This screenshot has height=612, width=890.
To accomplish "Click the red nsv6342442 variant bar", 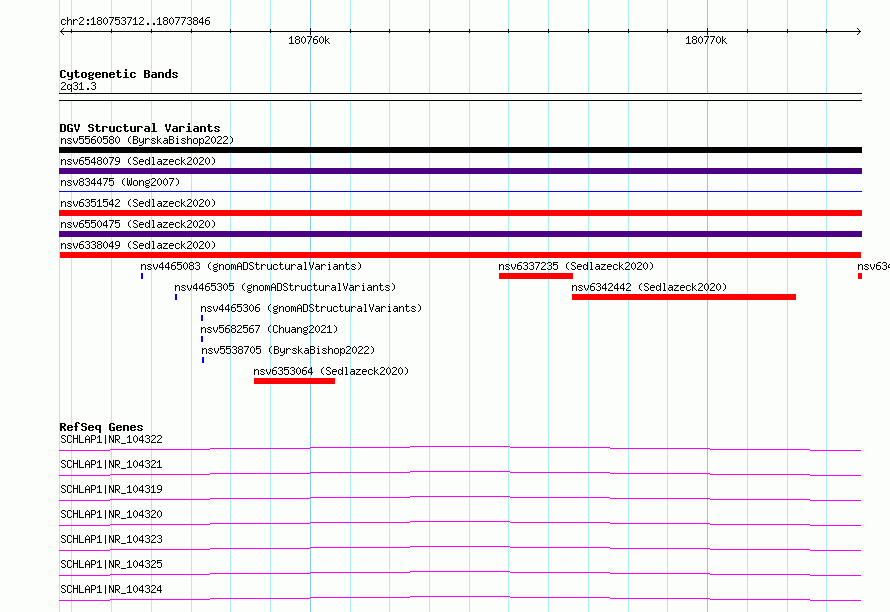I will click(684, 297).
